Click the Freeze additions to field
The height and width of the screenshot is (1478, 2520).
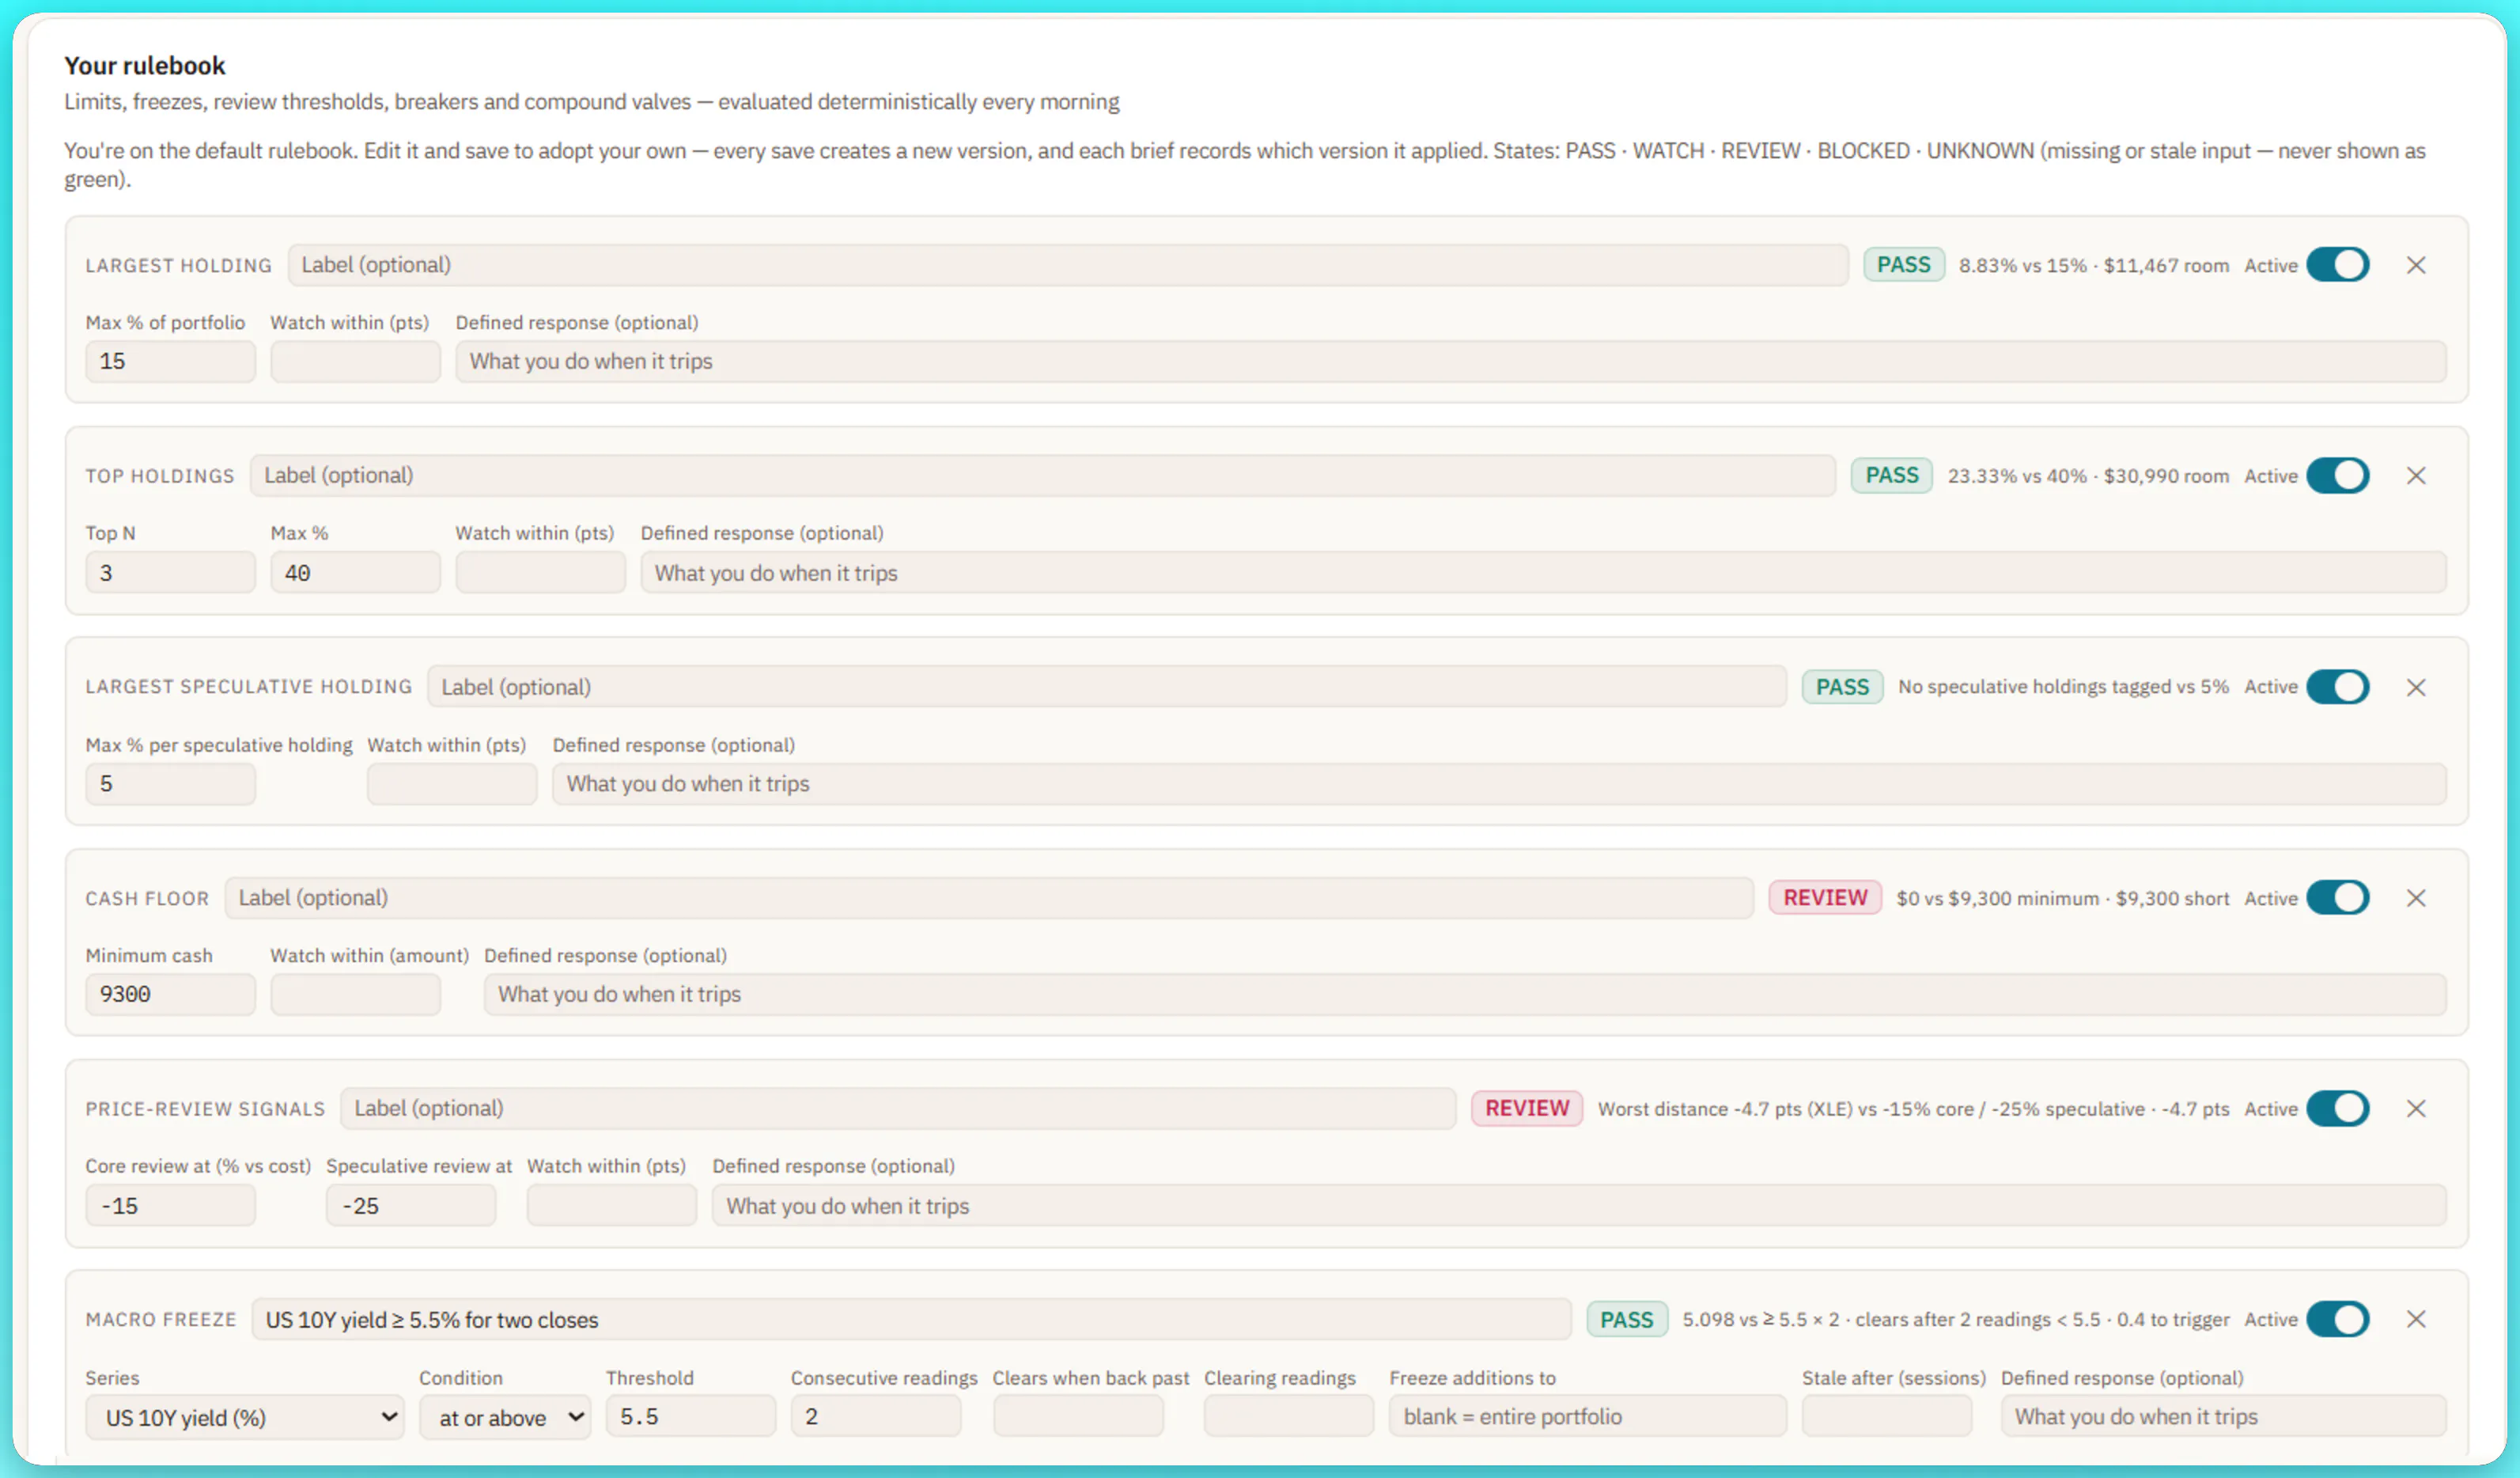click(1588, 1417)
